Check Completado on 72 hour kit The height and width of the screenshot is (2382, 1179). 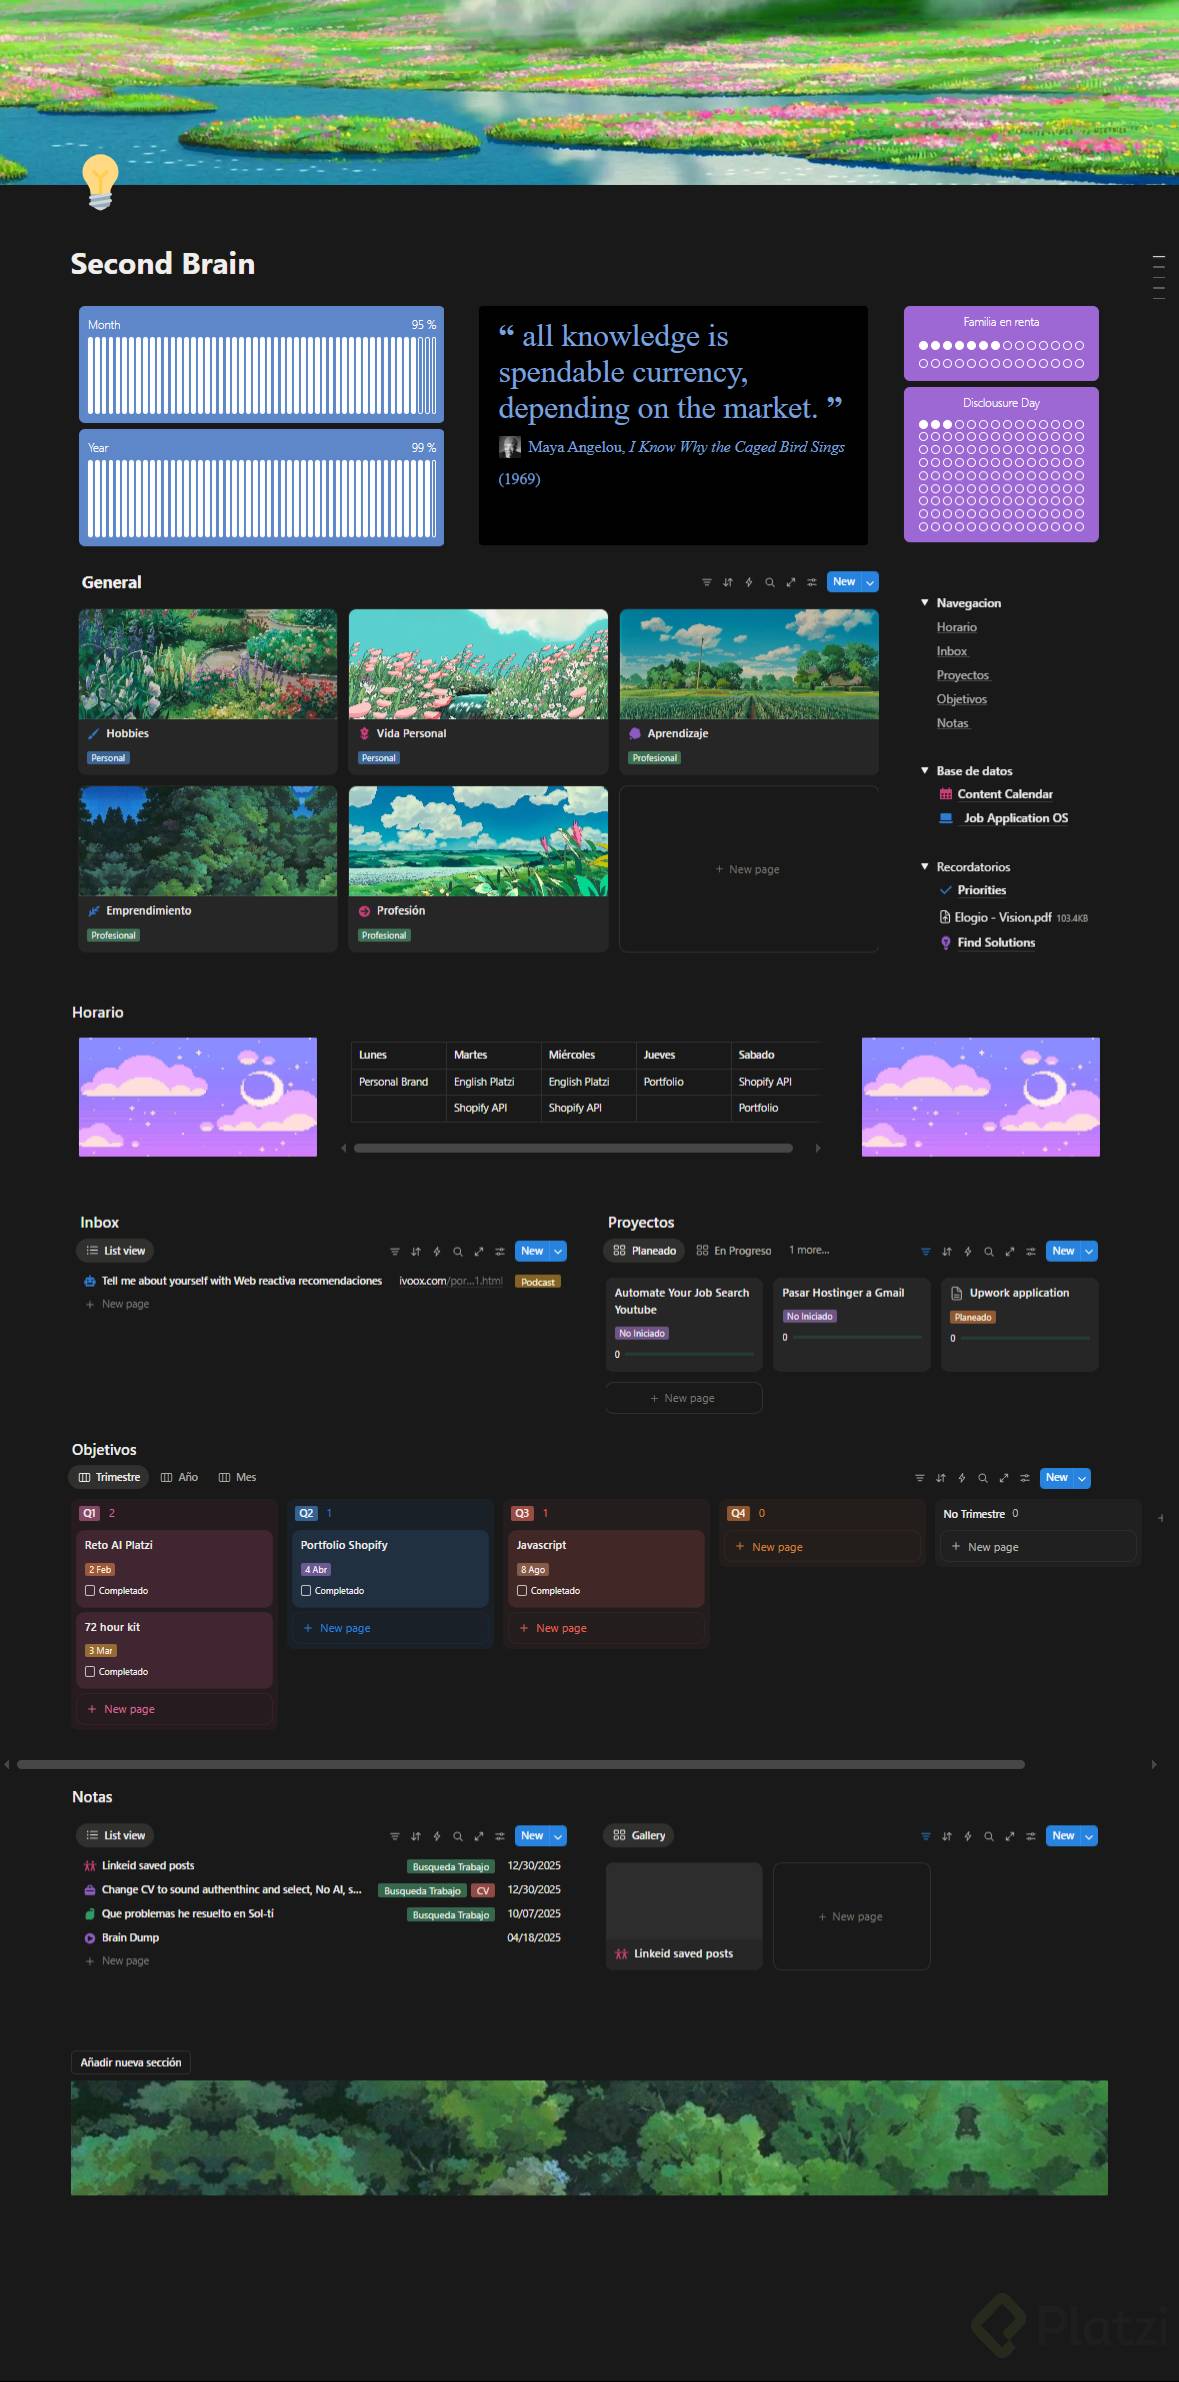pos(90,1672)
